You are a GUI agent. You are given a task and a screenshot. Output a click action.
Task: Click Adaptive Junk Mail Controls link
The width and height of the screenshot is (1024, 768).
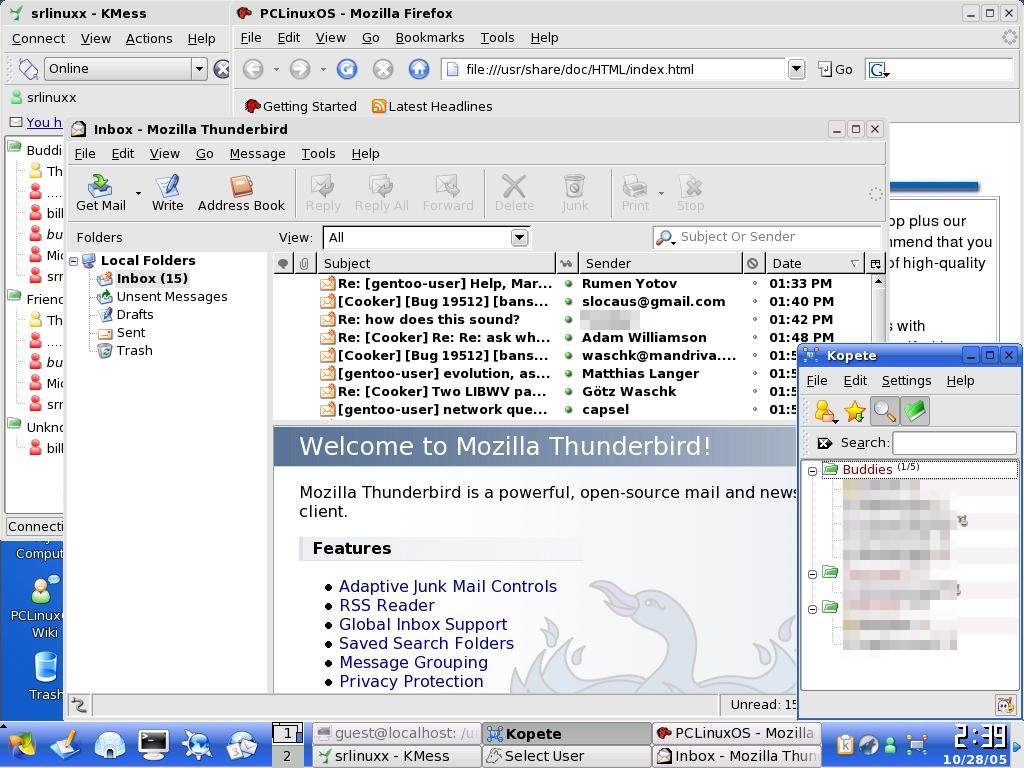point(447,586)
